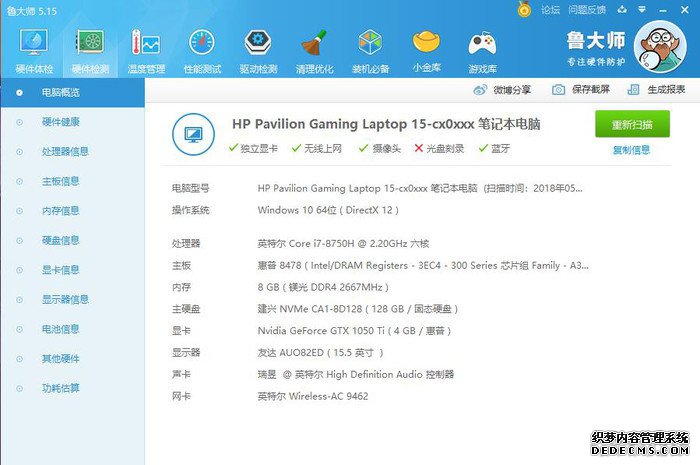Launch 性能测试 performance test icon
The width and height of the screenshot is (700, 465).
point(202,50)
